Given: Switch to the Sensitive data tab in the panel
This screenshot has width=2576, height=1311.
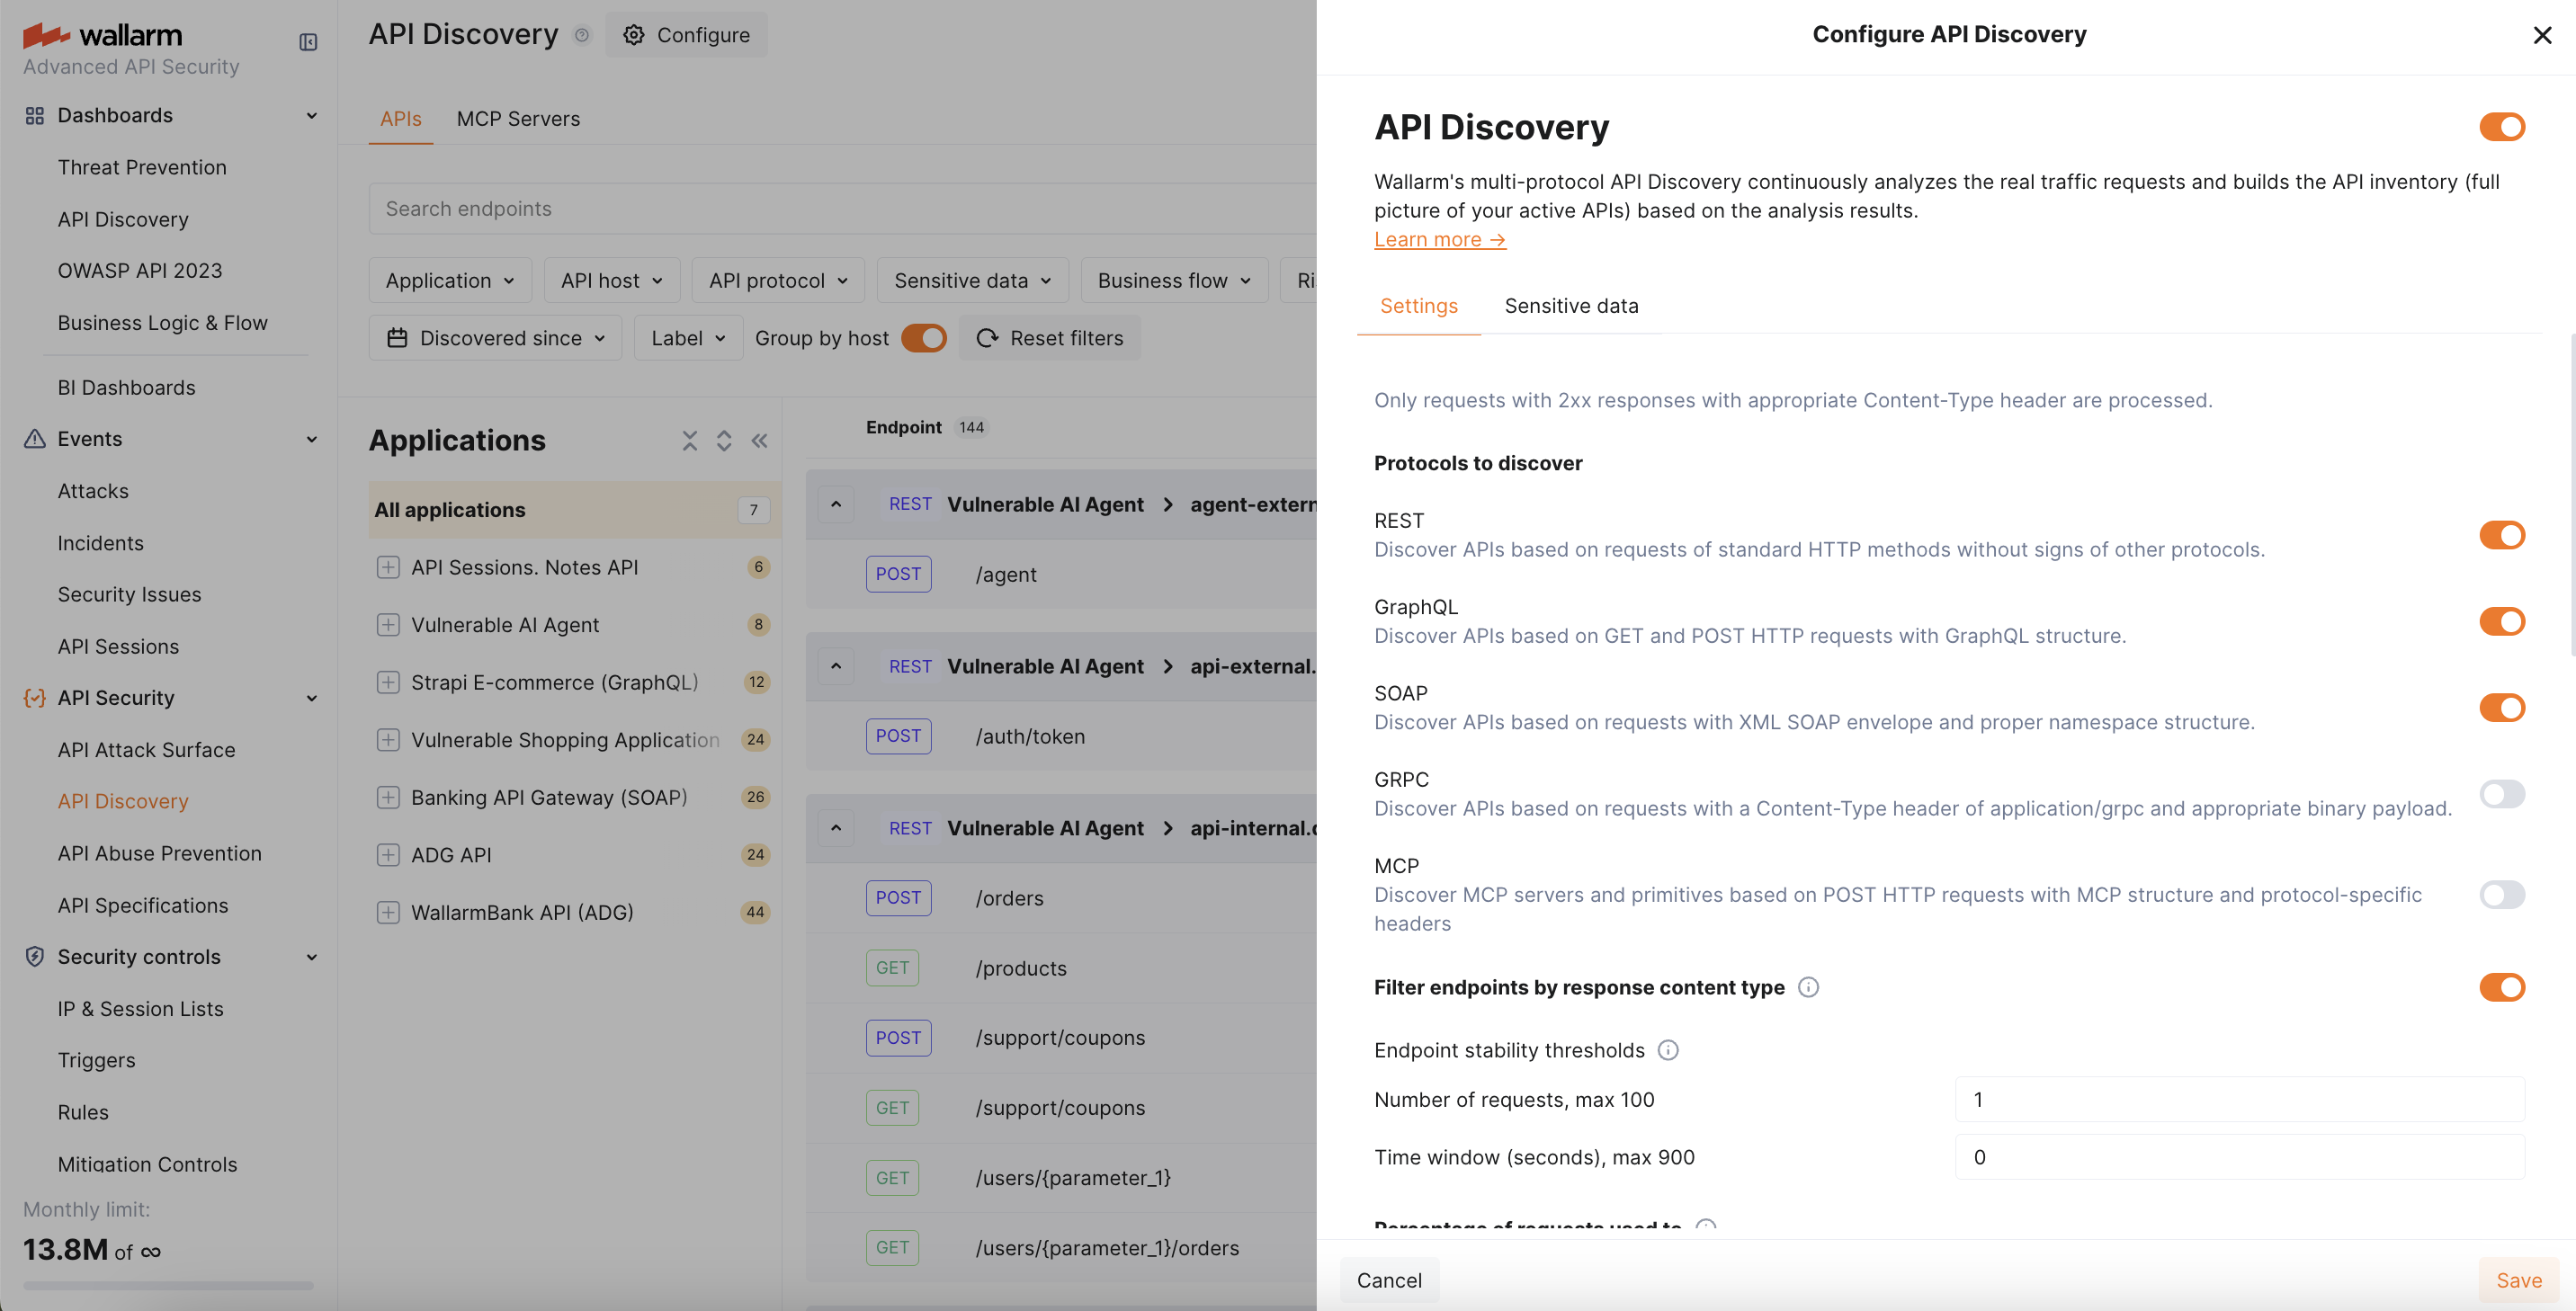Looking at the screenshot, I should click(x=1571, y=306).
